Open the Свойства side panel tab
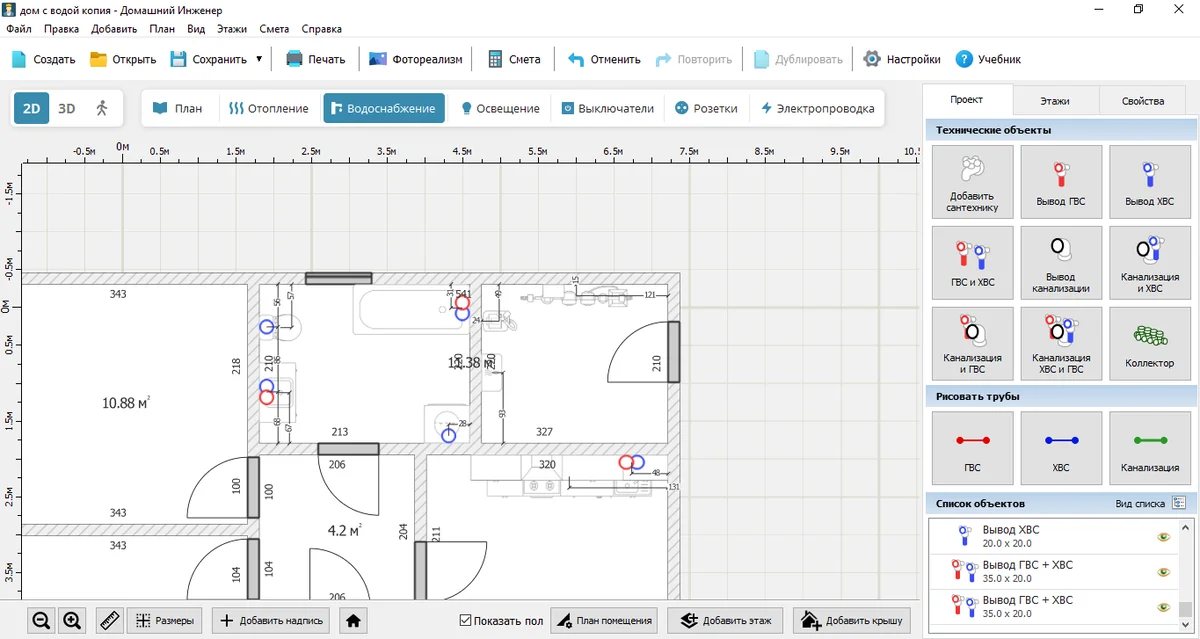Image resolution: width=1200 pixels, height=639 pixels. 1143,101
